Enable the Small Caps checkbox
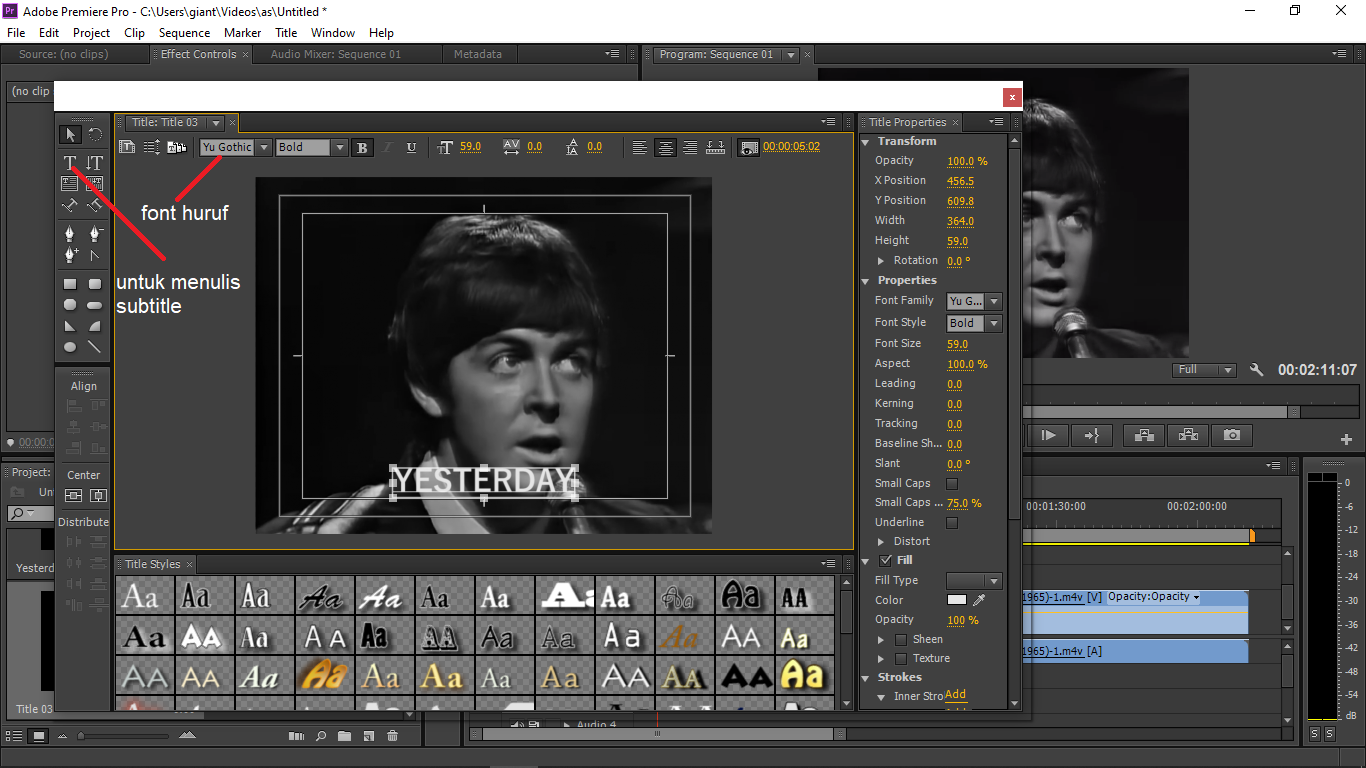The width and height of the screenshot is (1366, 768). click(951, 483)
